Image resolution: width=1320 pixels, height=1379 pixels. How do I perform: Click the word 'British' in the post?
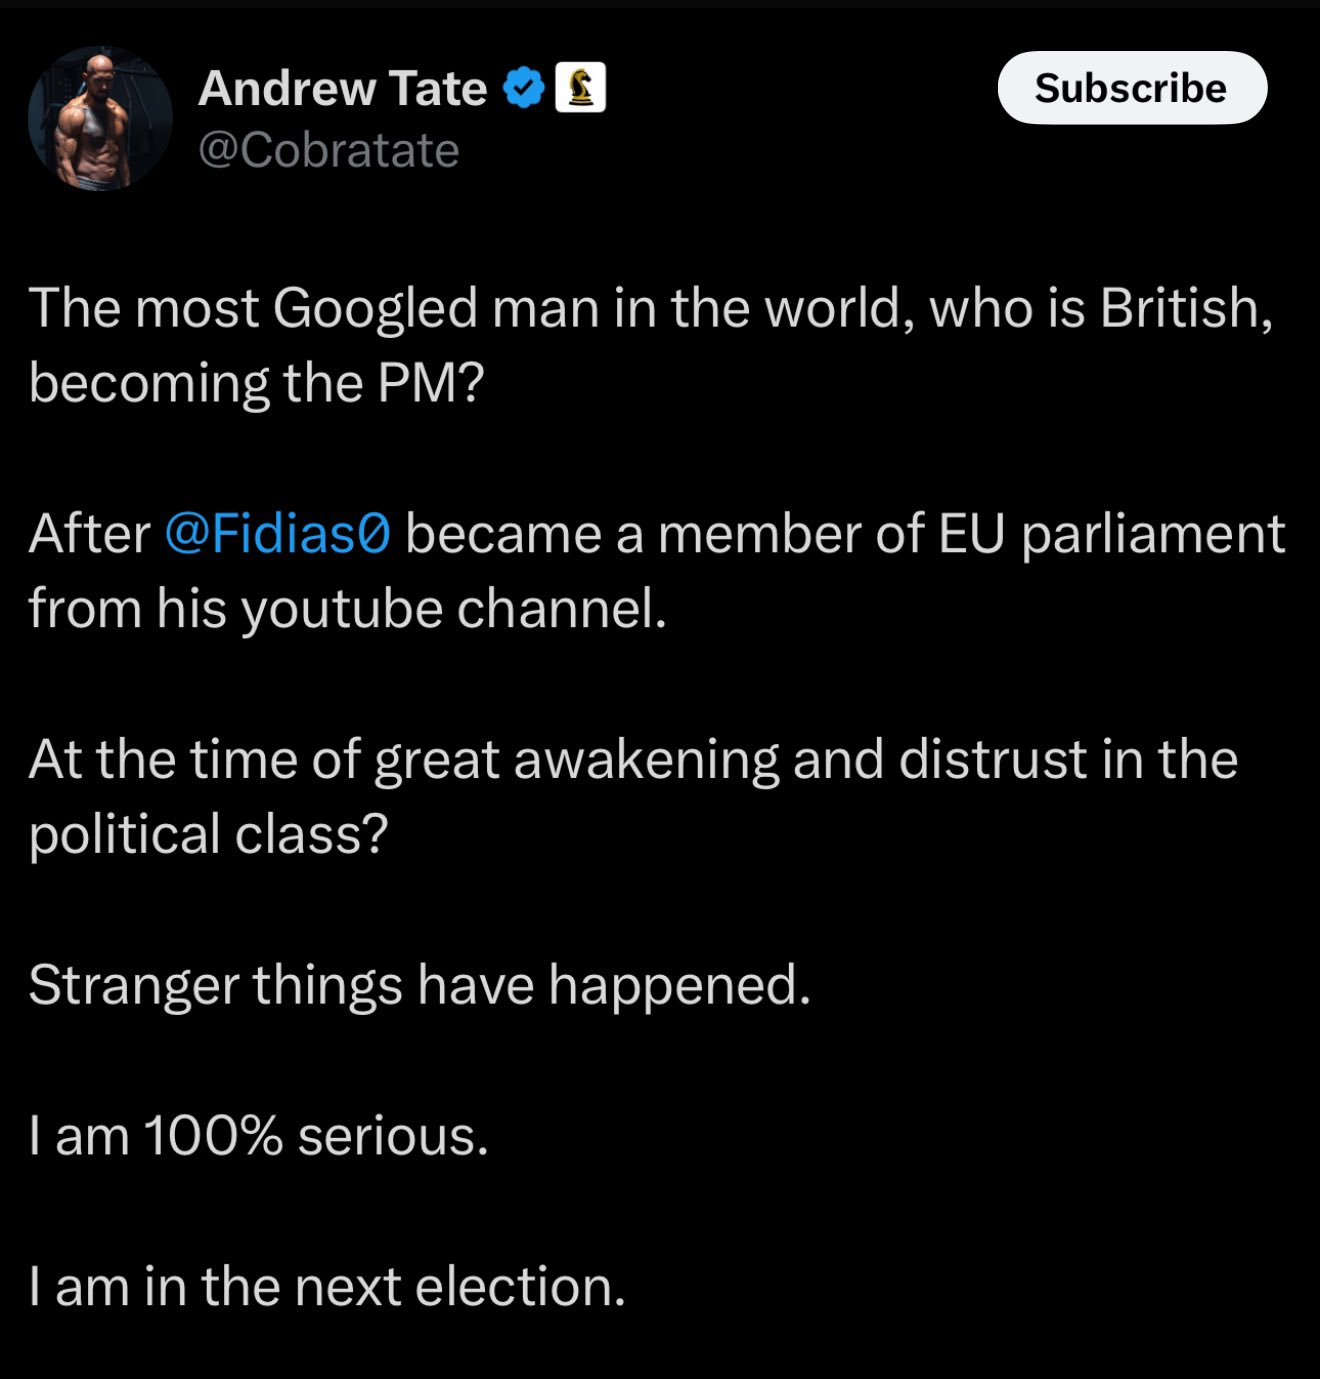pyautogui.click(x=1186, y=307)
